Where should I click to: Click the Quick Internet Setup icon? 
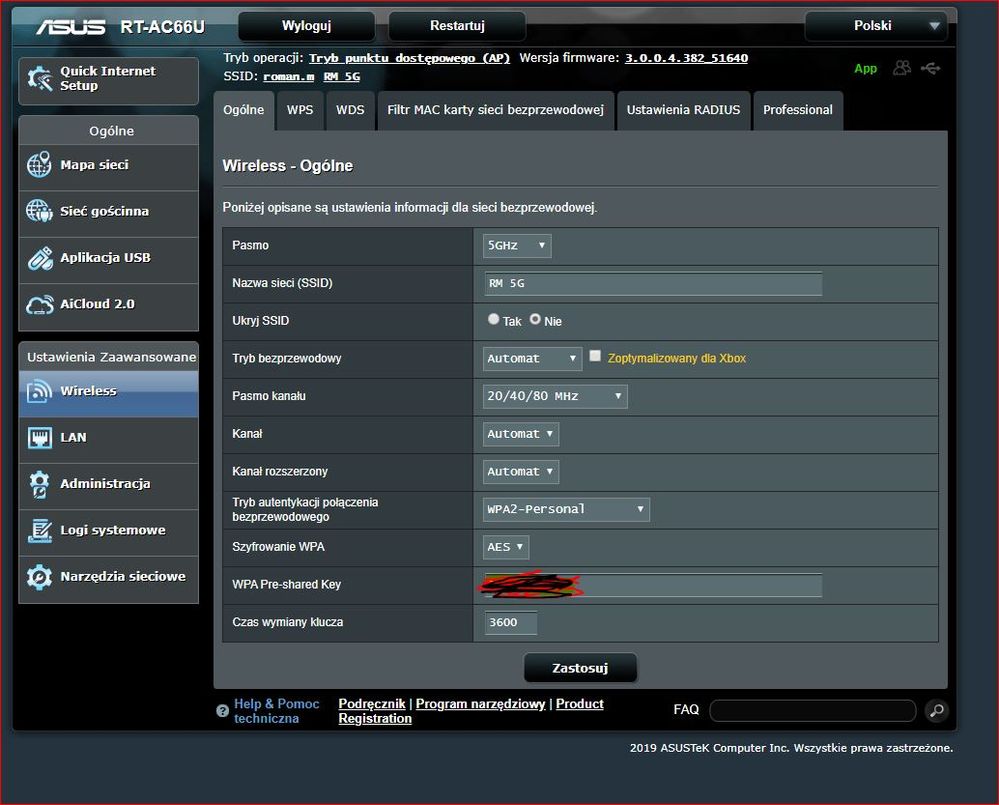click(39, 79)
